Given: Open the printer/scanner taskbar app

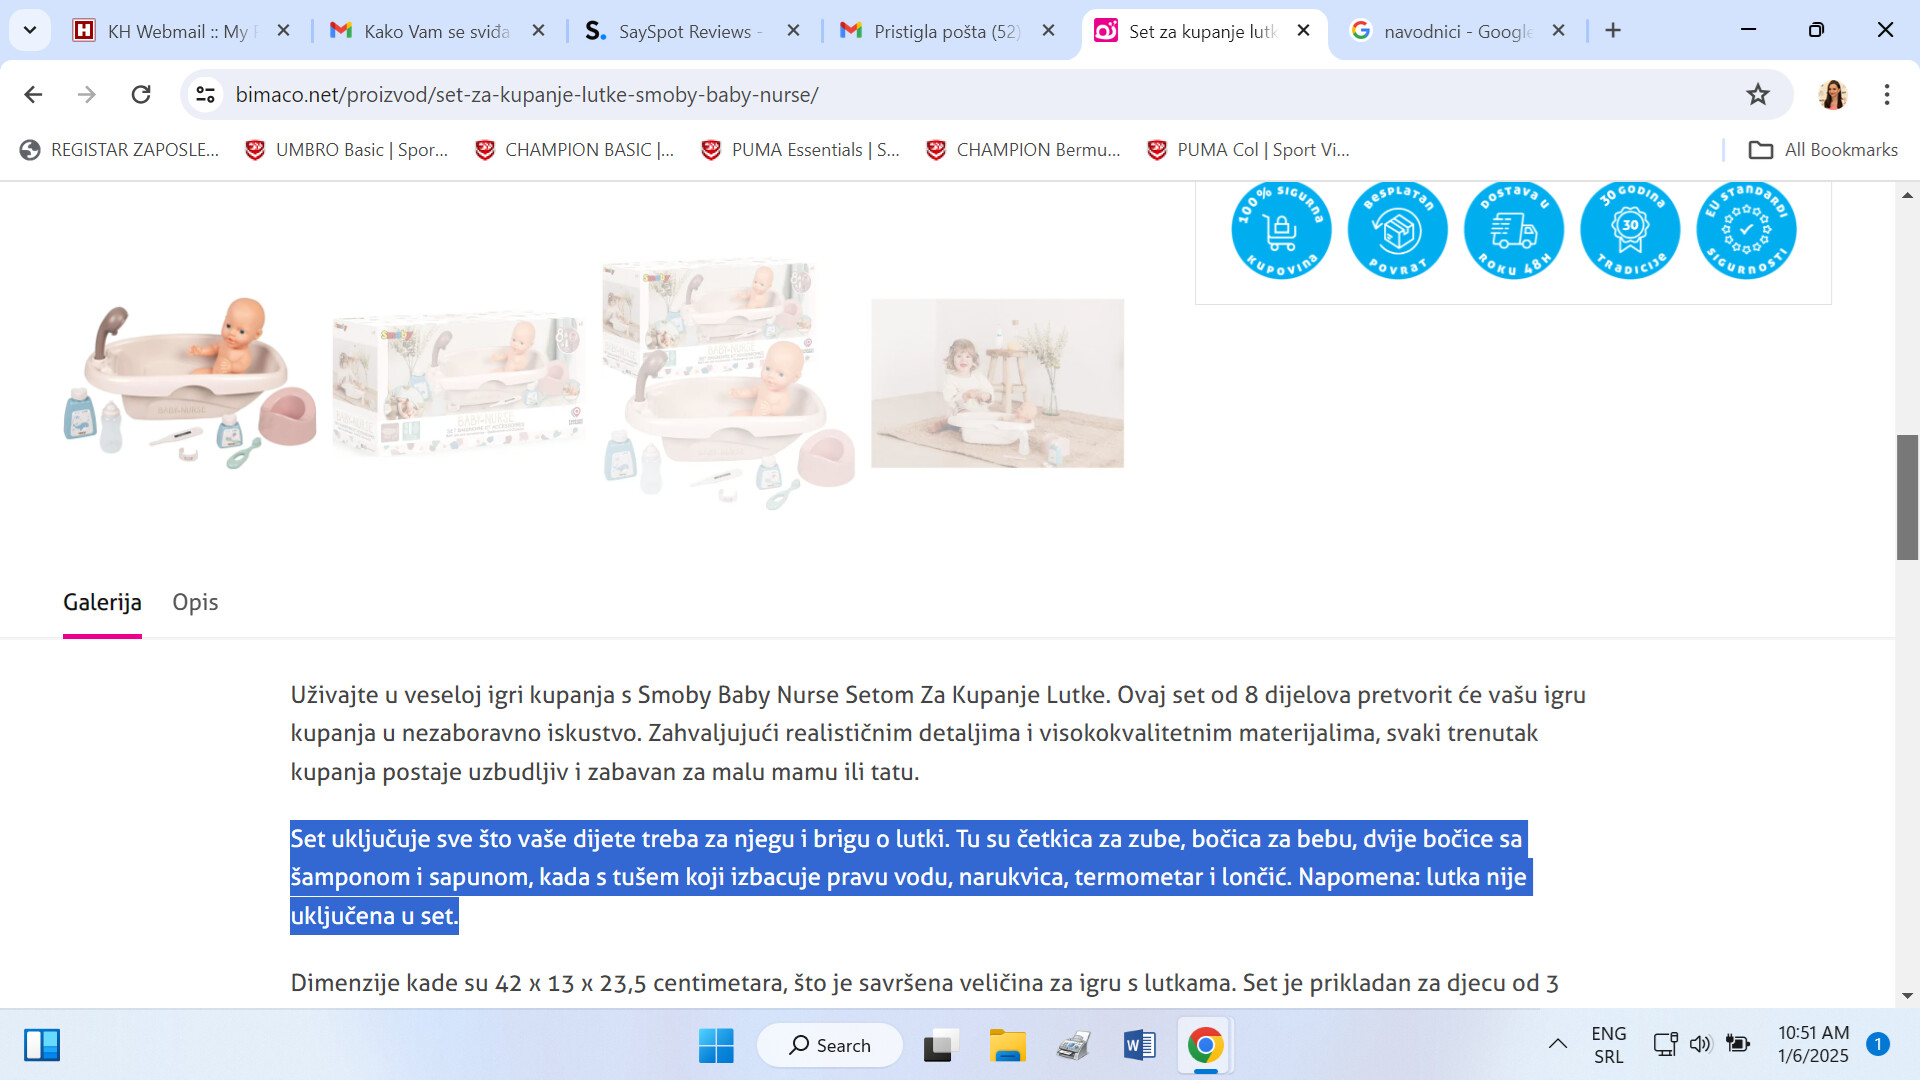Looking at the screenshot, I should pyautogui.click(x=1073, y=1046).
